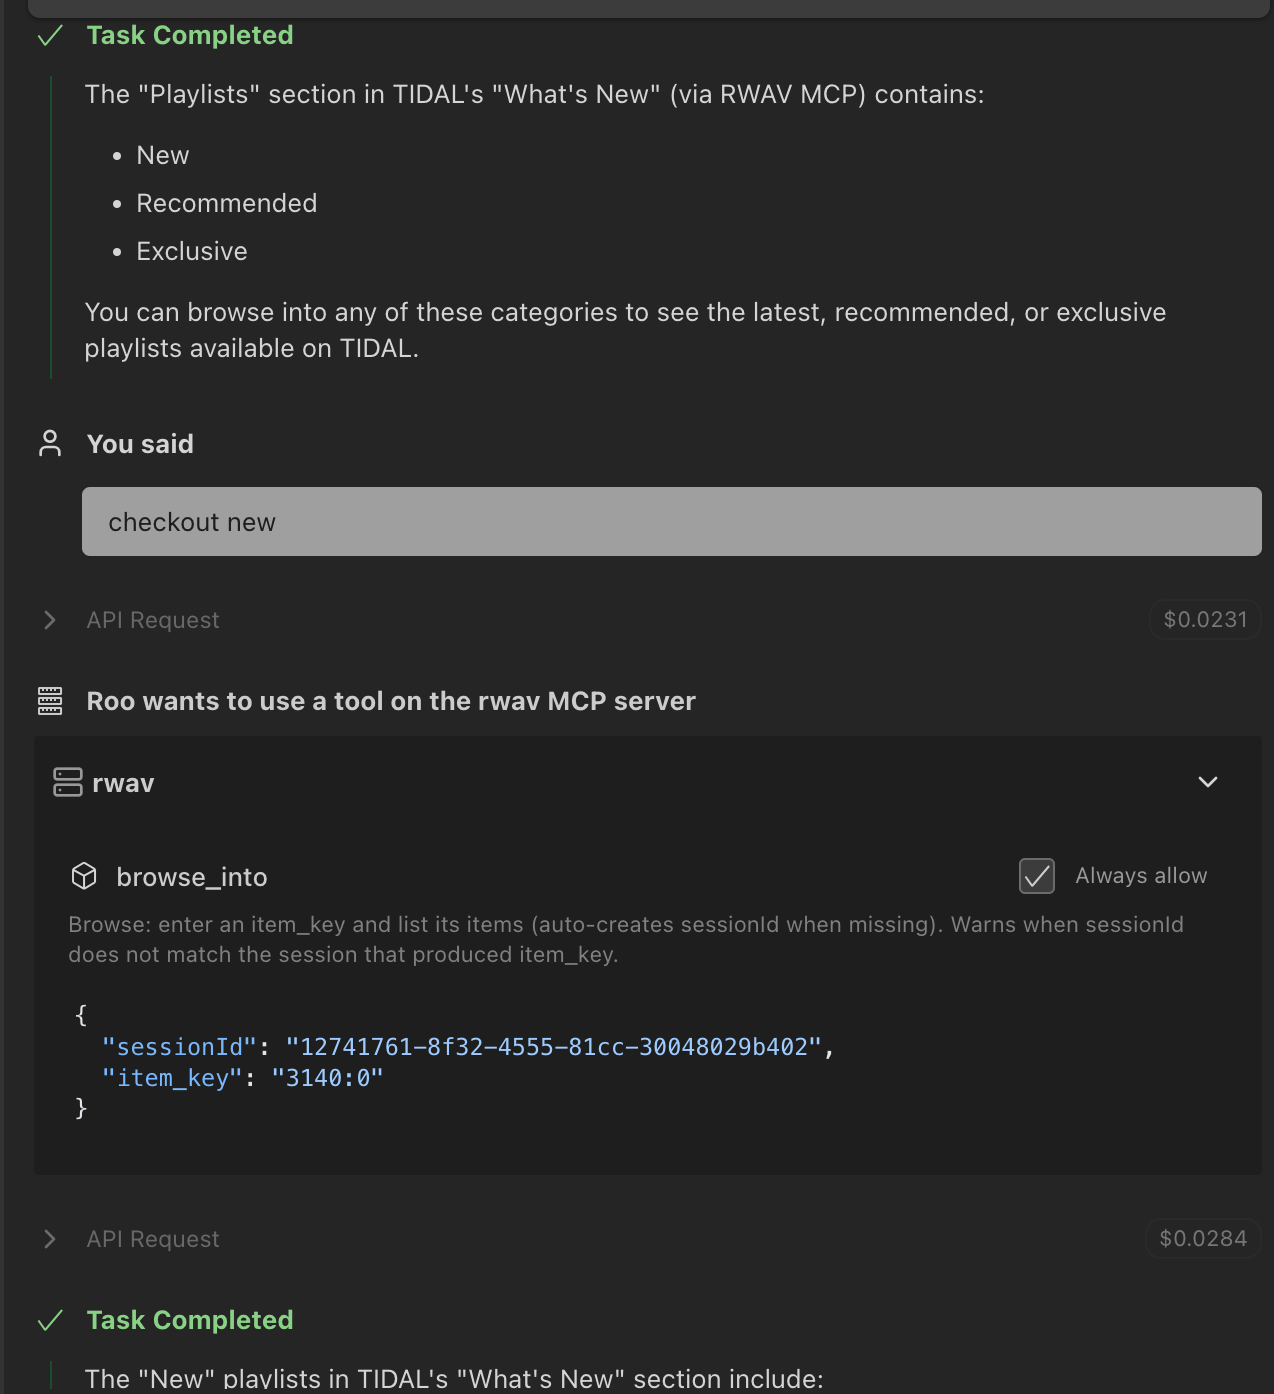Collapse the rwav server panel chevron
1274x1394 pixels.
1208,782
